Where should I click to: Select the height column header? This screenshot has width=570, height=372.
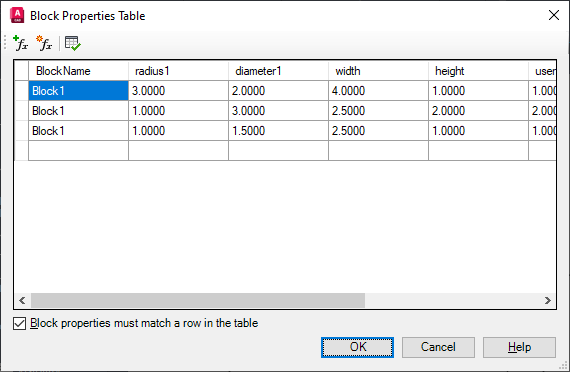(478, 71)
